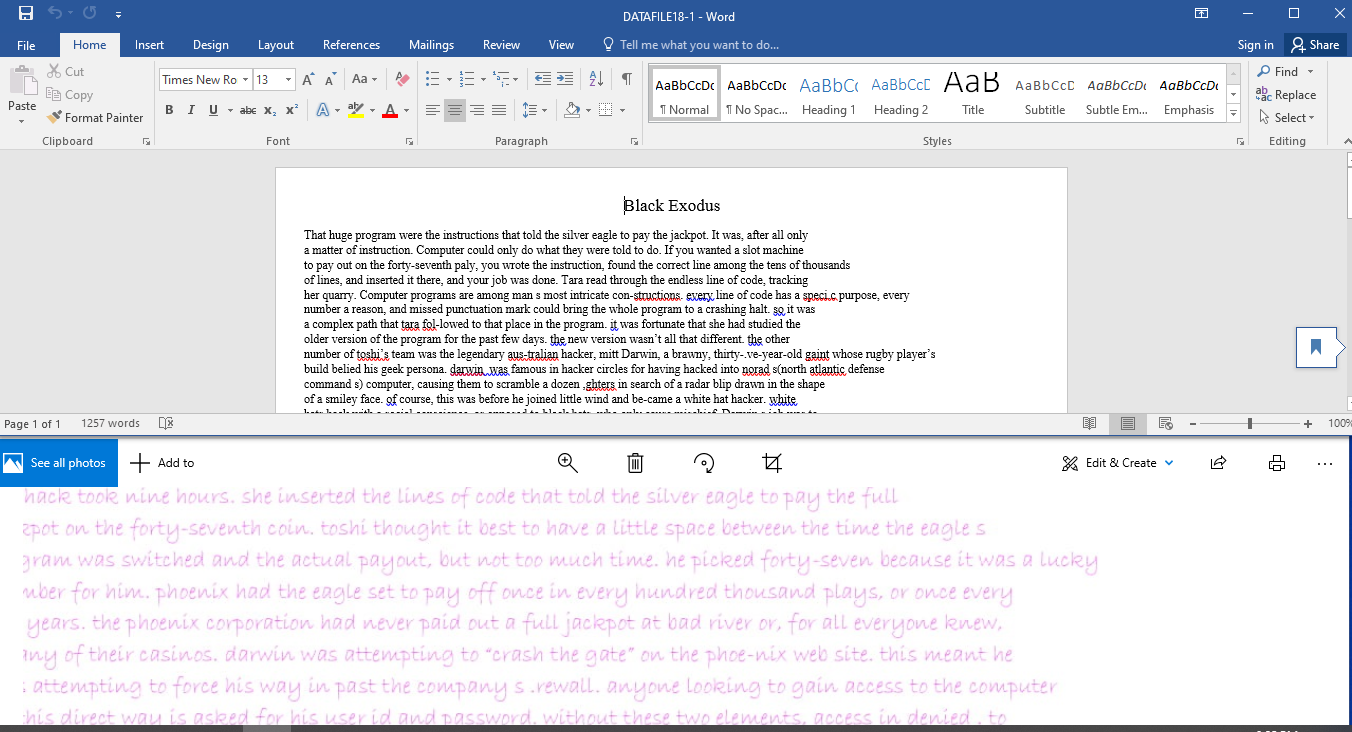Crop the photo in Photos app
Image resolution: width=1352 pixels, height=732 pixels.
click(771, 462)
